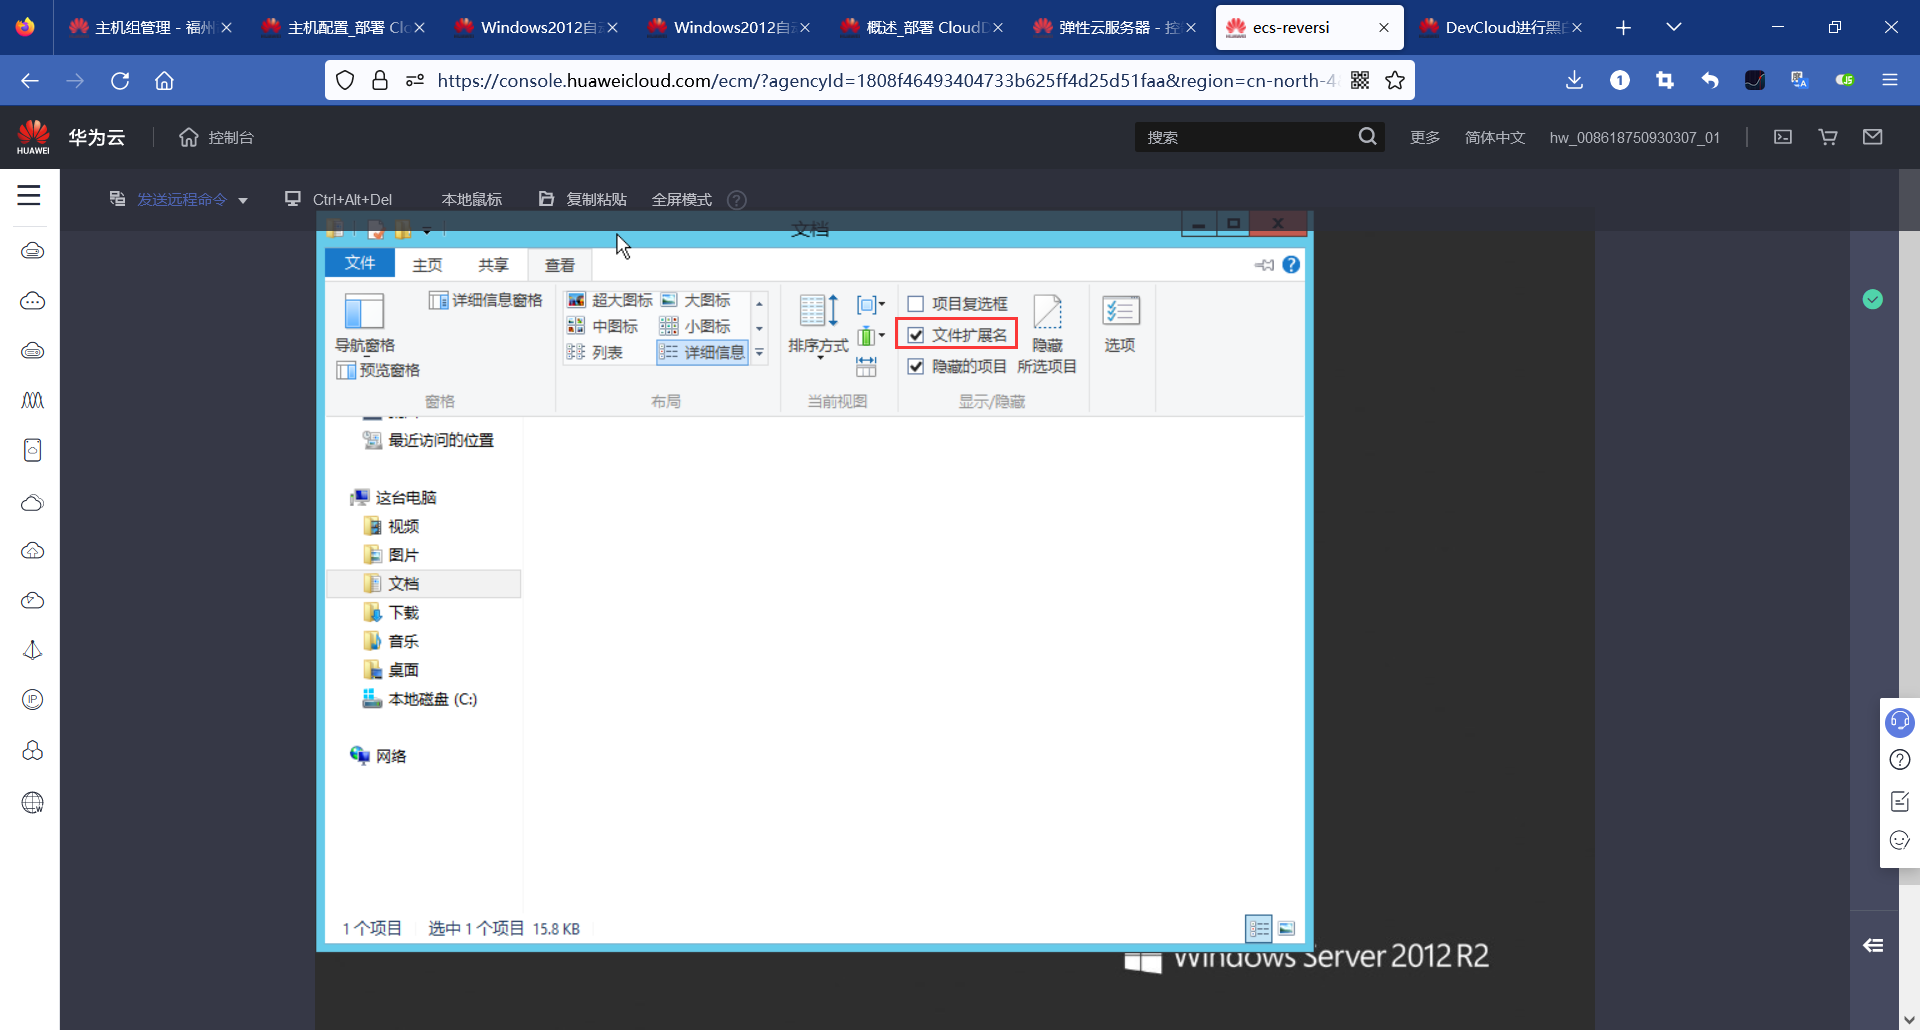This screenshot has width=1920, height=1030.
Task: Enable the 项目复选框 item checkboxes option
Action: point(916,303)
